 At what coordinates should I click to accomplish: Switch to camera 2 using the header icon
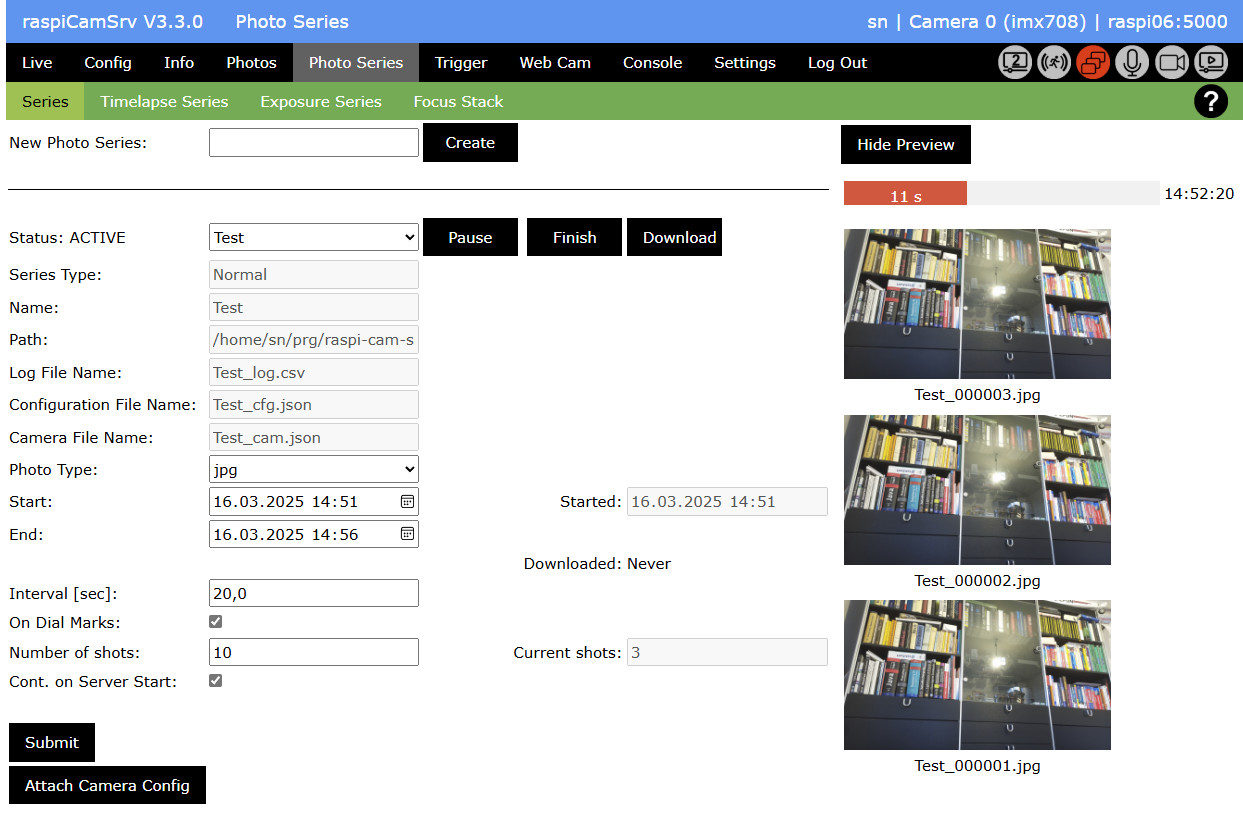click(x=1014, y=62)
